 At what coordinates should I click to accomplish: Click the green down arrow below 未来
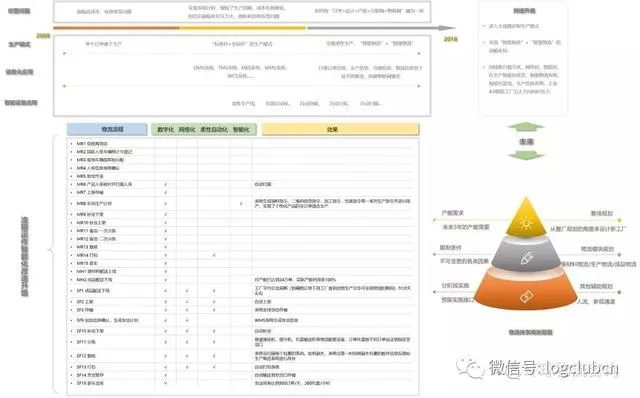tap(526, 155)
